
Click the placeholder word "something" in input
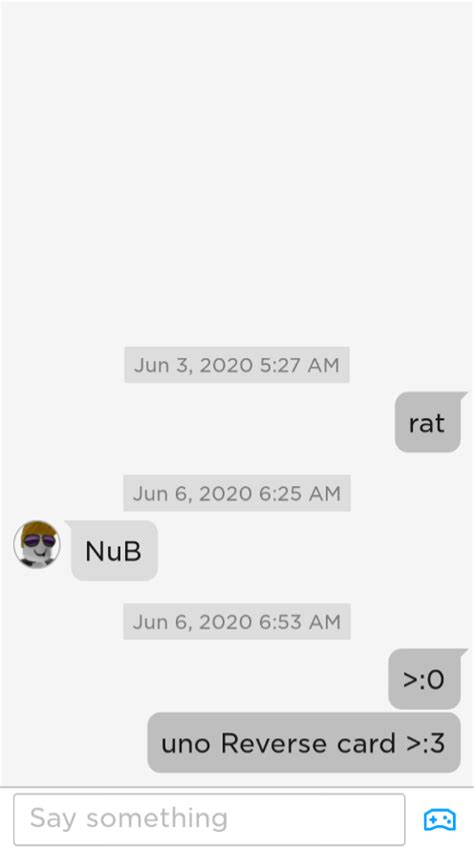pos(157,819)
